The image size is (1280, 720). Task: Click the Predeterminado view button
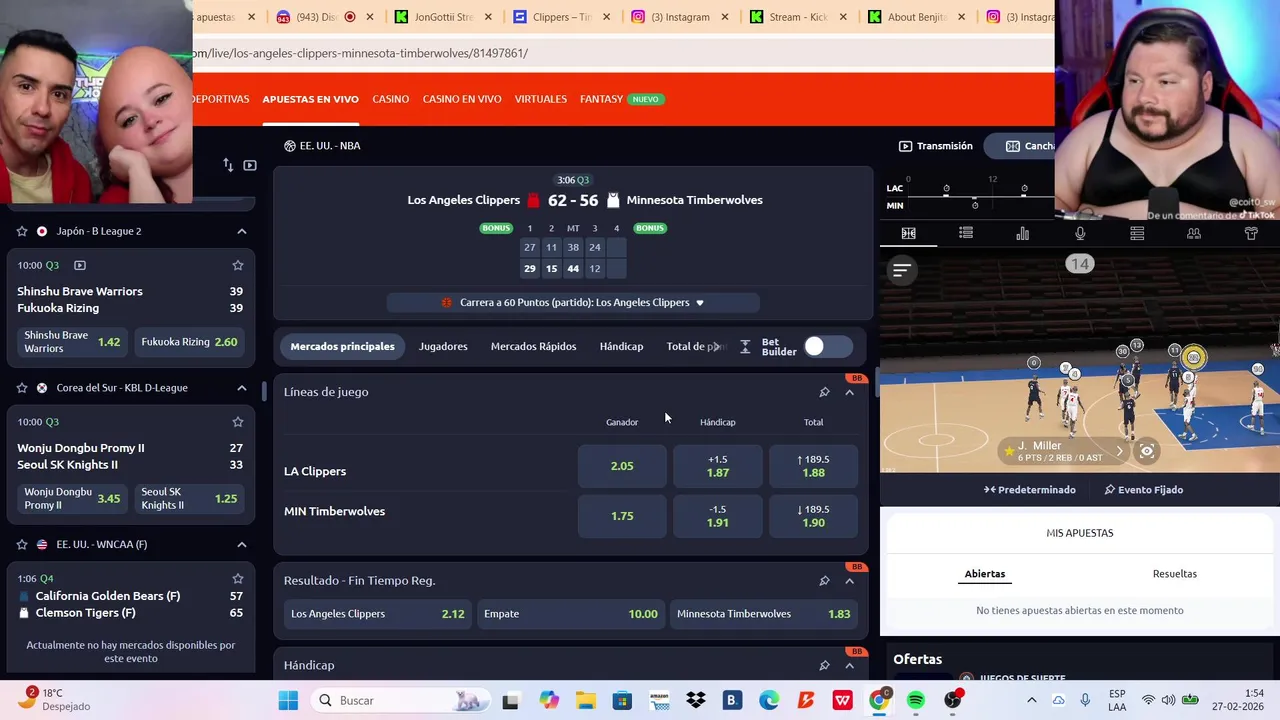coord(1030,490)
